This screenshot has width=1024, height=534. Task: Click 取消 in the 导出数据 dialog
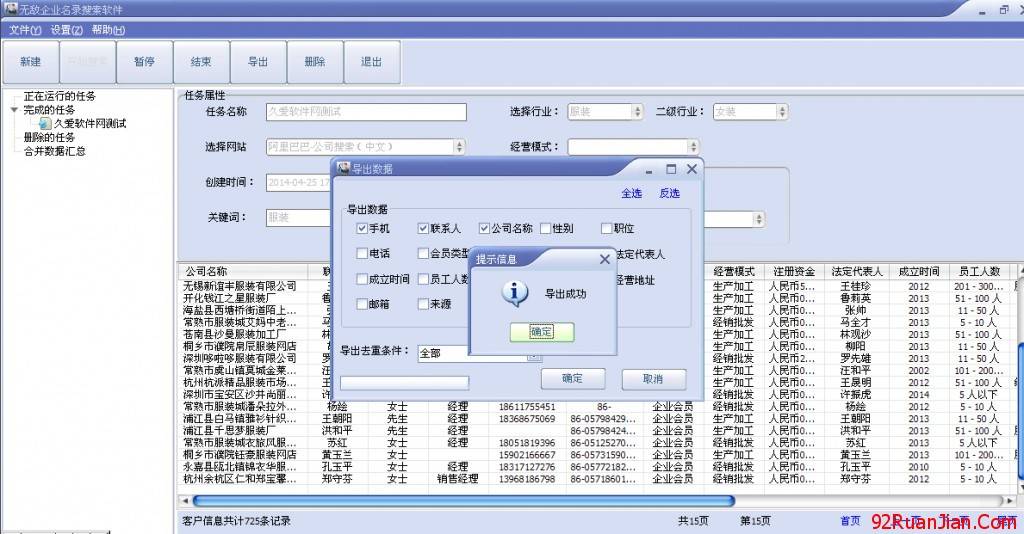[654, 379]
